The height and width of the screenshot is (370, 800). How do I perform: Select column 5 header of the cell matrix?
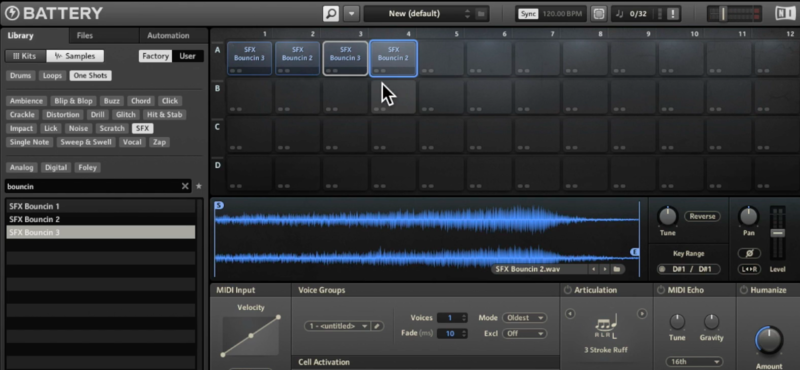coord(456,34)
